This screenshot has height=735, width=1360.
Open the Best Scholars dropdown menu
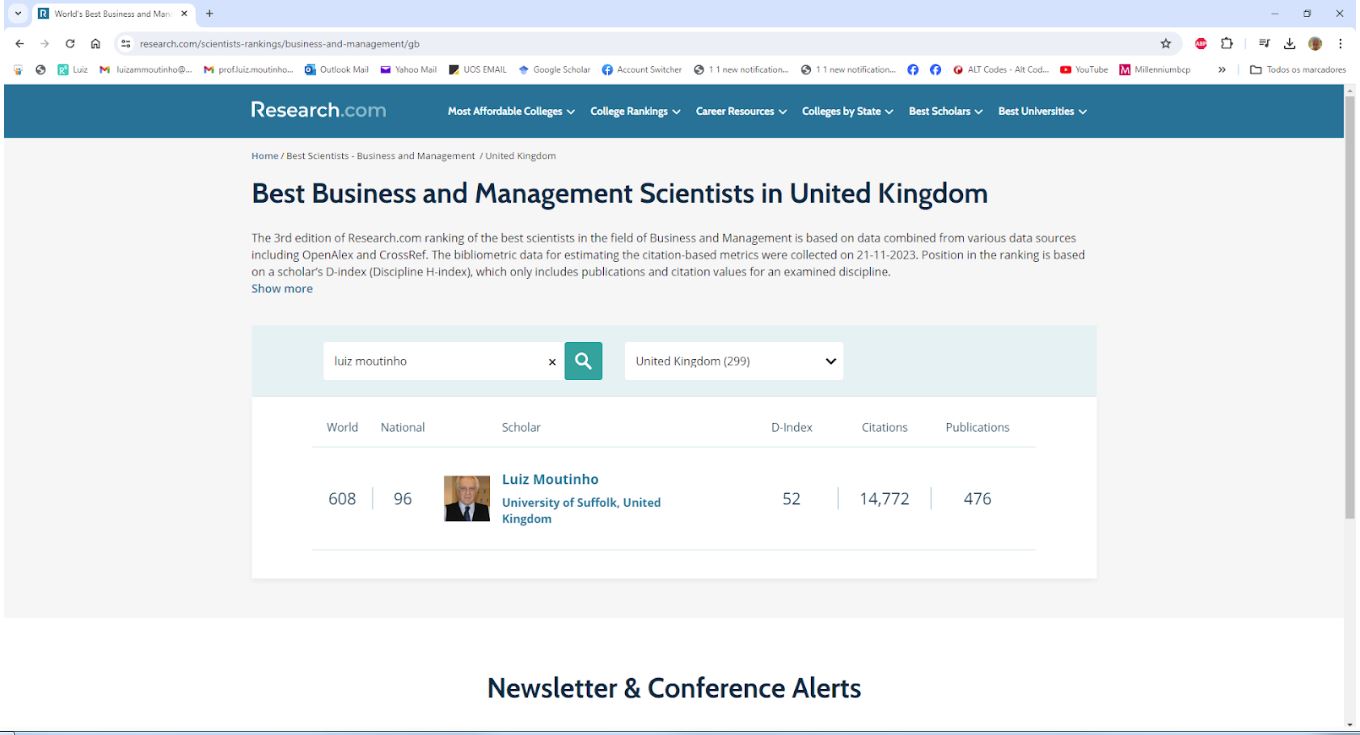click(x=945, y=111)
